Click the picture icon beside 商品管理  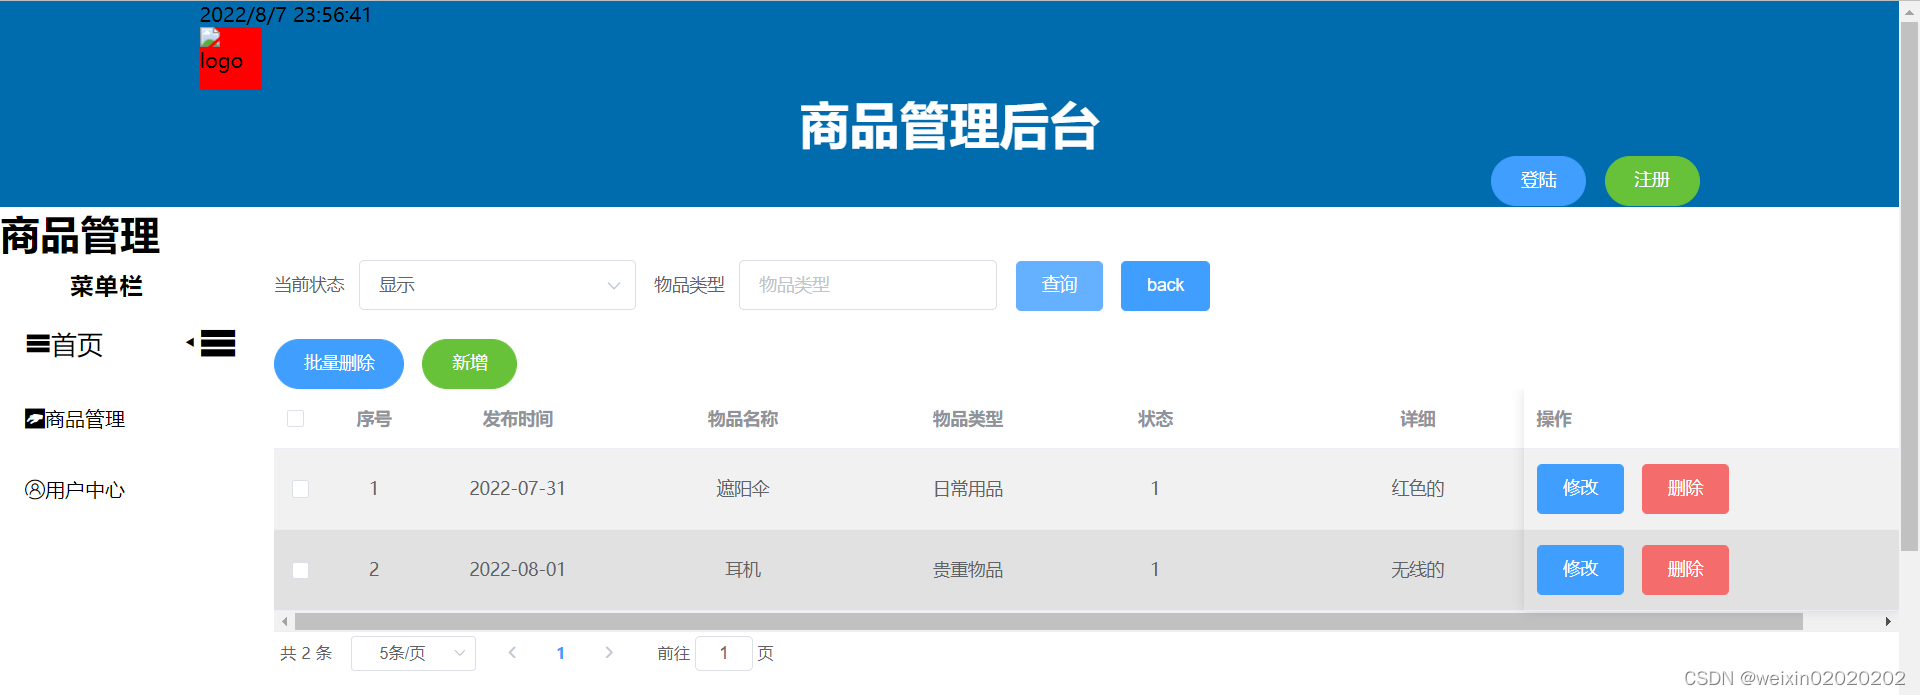35,419
